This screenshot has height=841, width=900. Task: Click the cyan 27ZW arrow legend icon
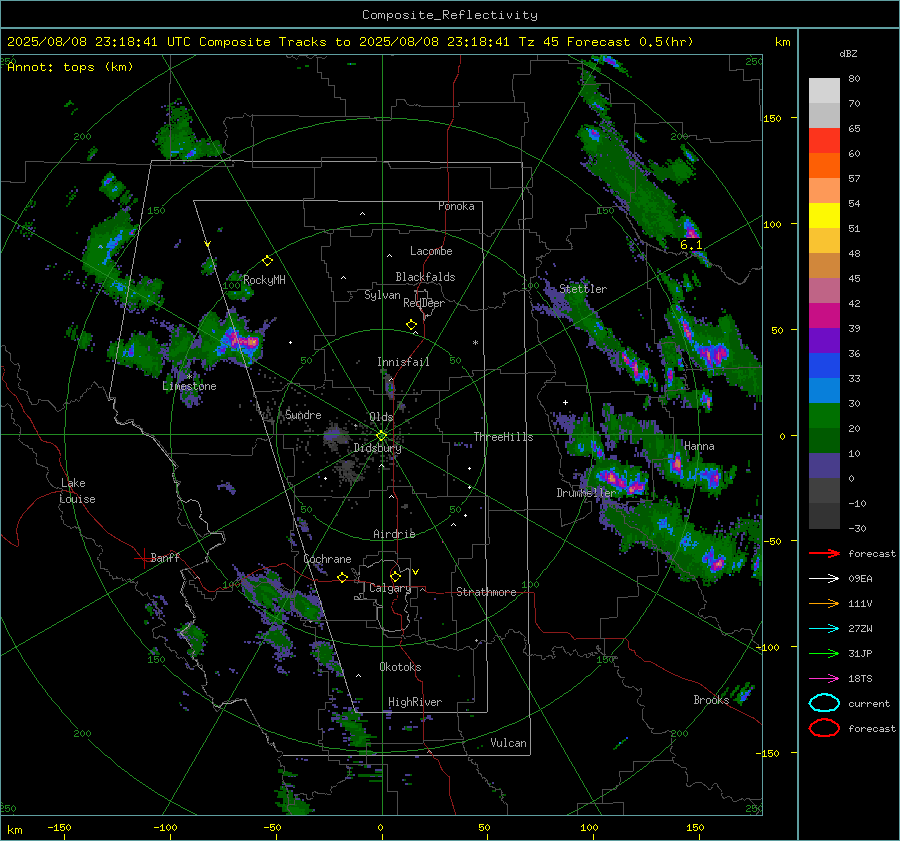pyautogui.click(x=824, y=629)
